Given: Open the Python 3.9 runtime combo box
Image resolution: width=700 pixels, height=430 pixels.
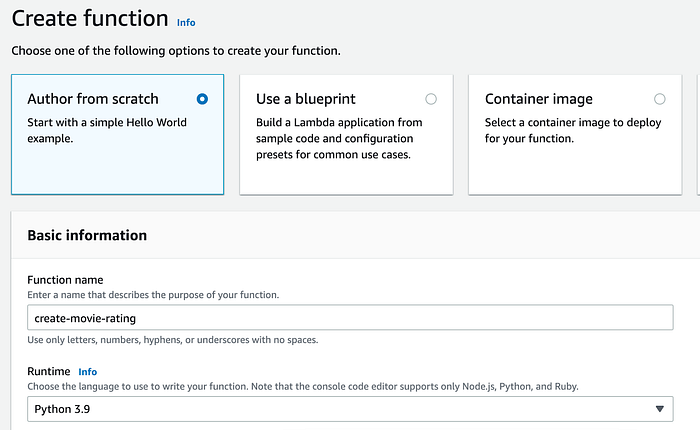Looking at the screenshot, I should (x=340, y=409).
